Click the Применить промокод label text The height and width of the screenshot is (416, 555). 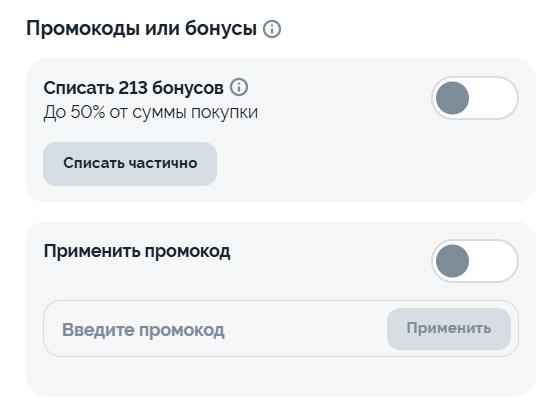click(137, 251)
